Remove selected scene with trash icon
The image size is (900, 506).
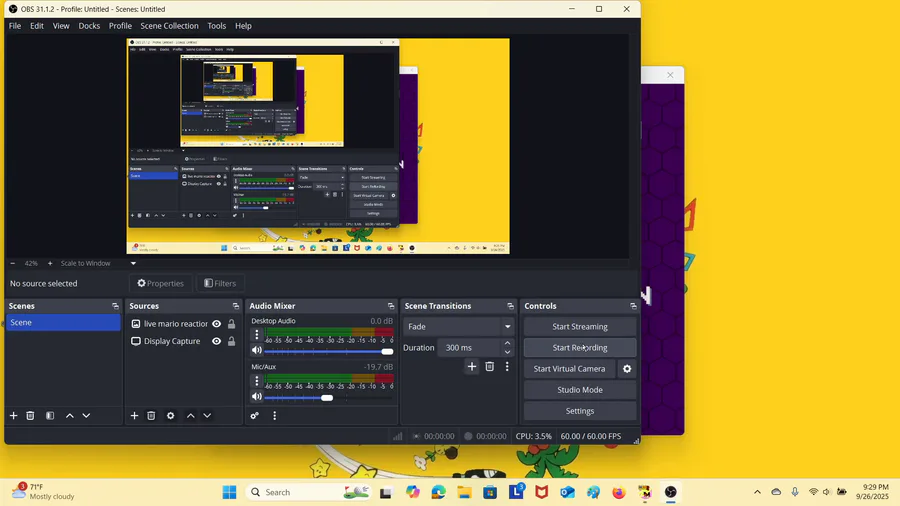point(30,415)
